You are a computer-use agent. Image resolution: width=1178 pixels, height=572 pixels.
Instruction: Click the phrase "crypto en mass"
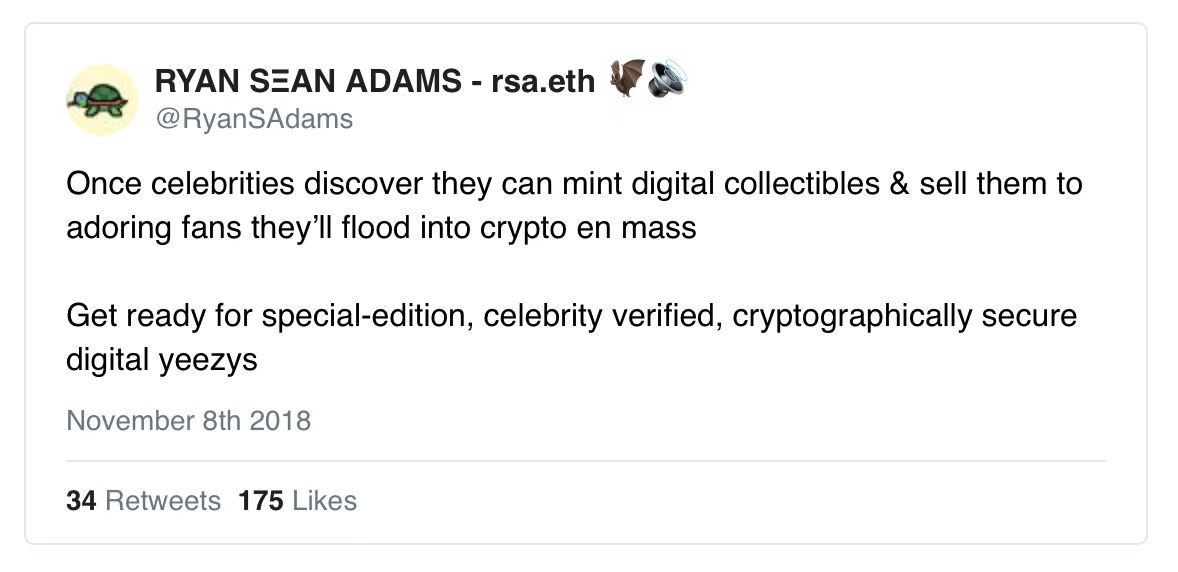click(x=595, y=227)
